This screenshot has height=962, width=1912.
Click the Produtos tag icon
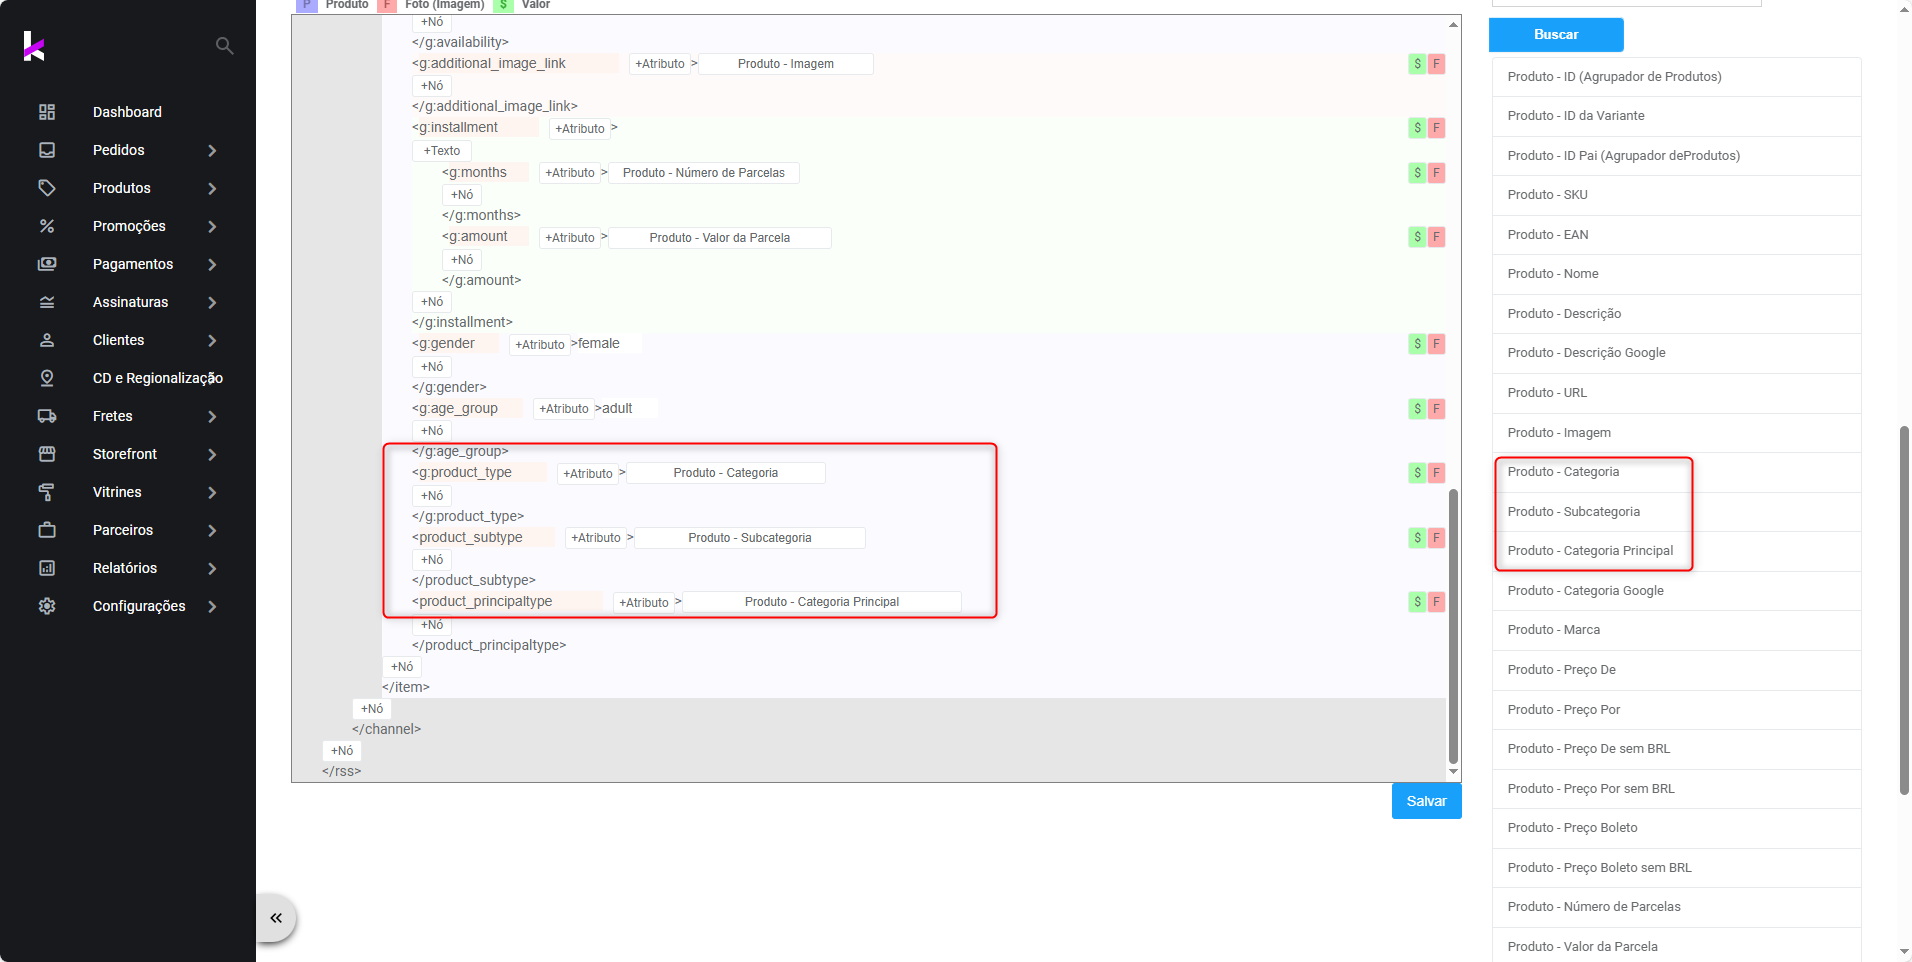click(47, 188)
